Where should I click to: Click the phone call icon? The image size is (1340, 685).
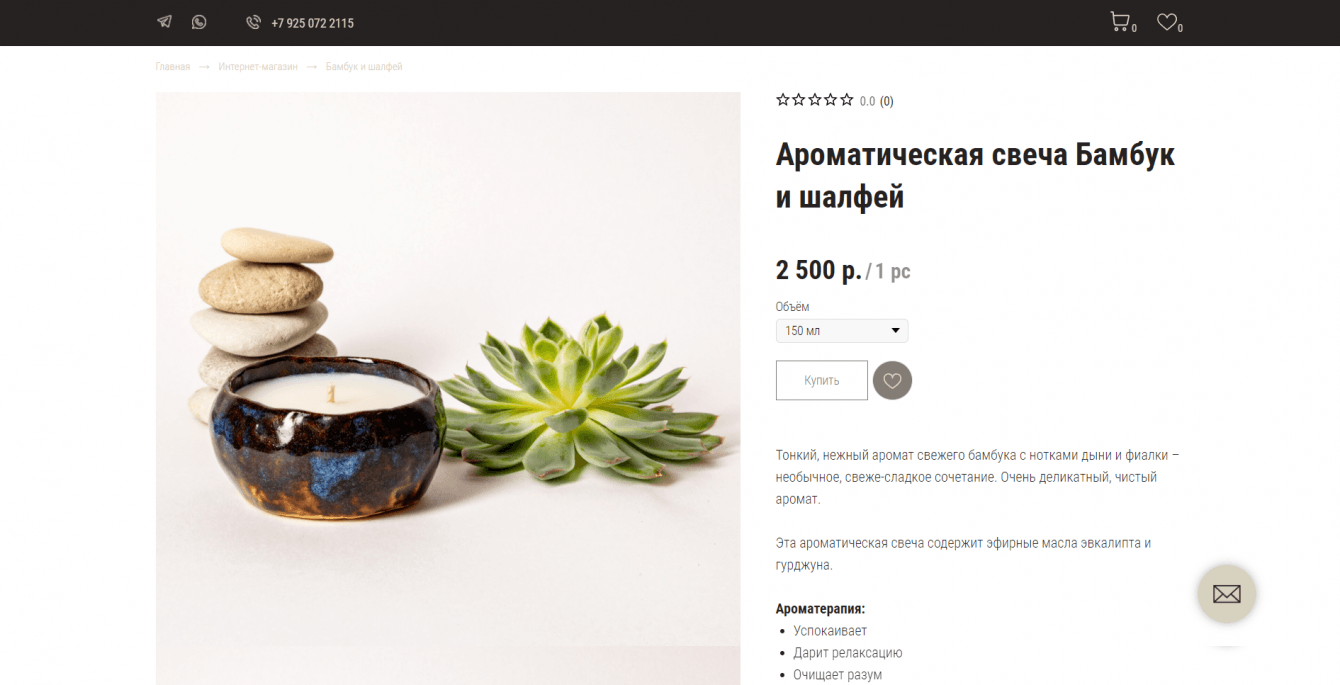[x=253, y=22]
